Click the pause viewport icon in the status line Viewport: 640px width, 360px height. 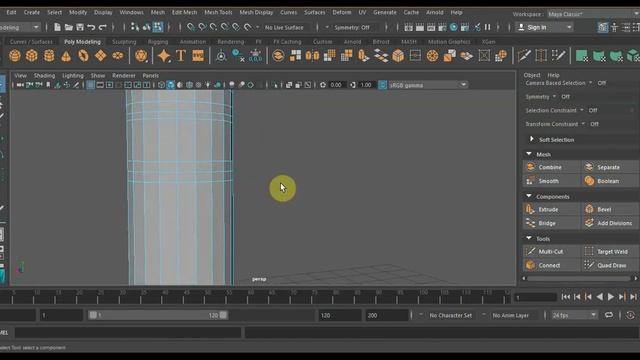(x=488, y=27)
